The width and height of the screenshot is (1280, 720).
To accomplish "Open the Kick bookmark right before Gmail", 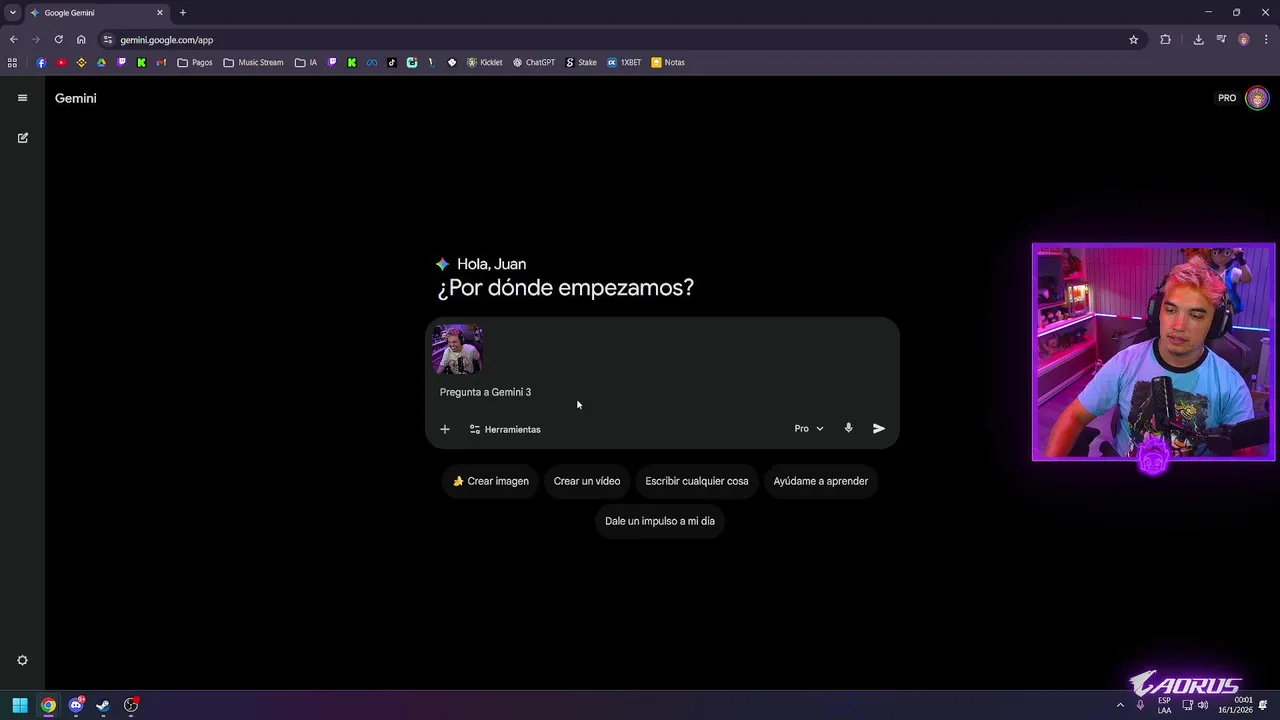I will coord(141,62).
